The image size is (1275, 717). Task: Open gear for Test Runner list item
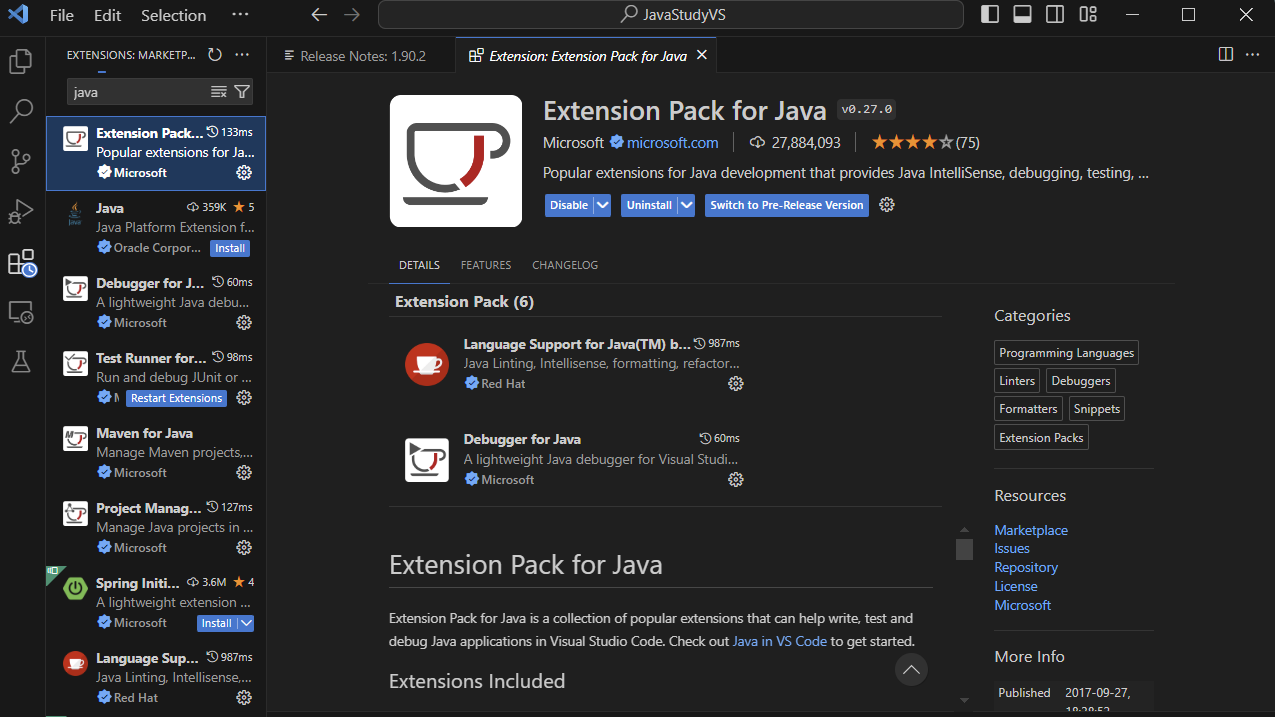[244, 398]
